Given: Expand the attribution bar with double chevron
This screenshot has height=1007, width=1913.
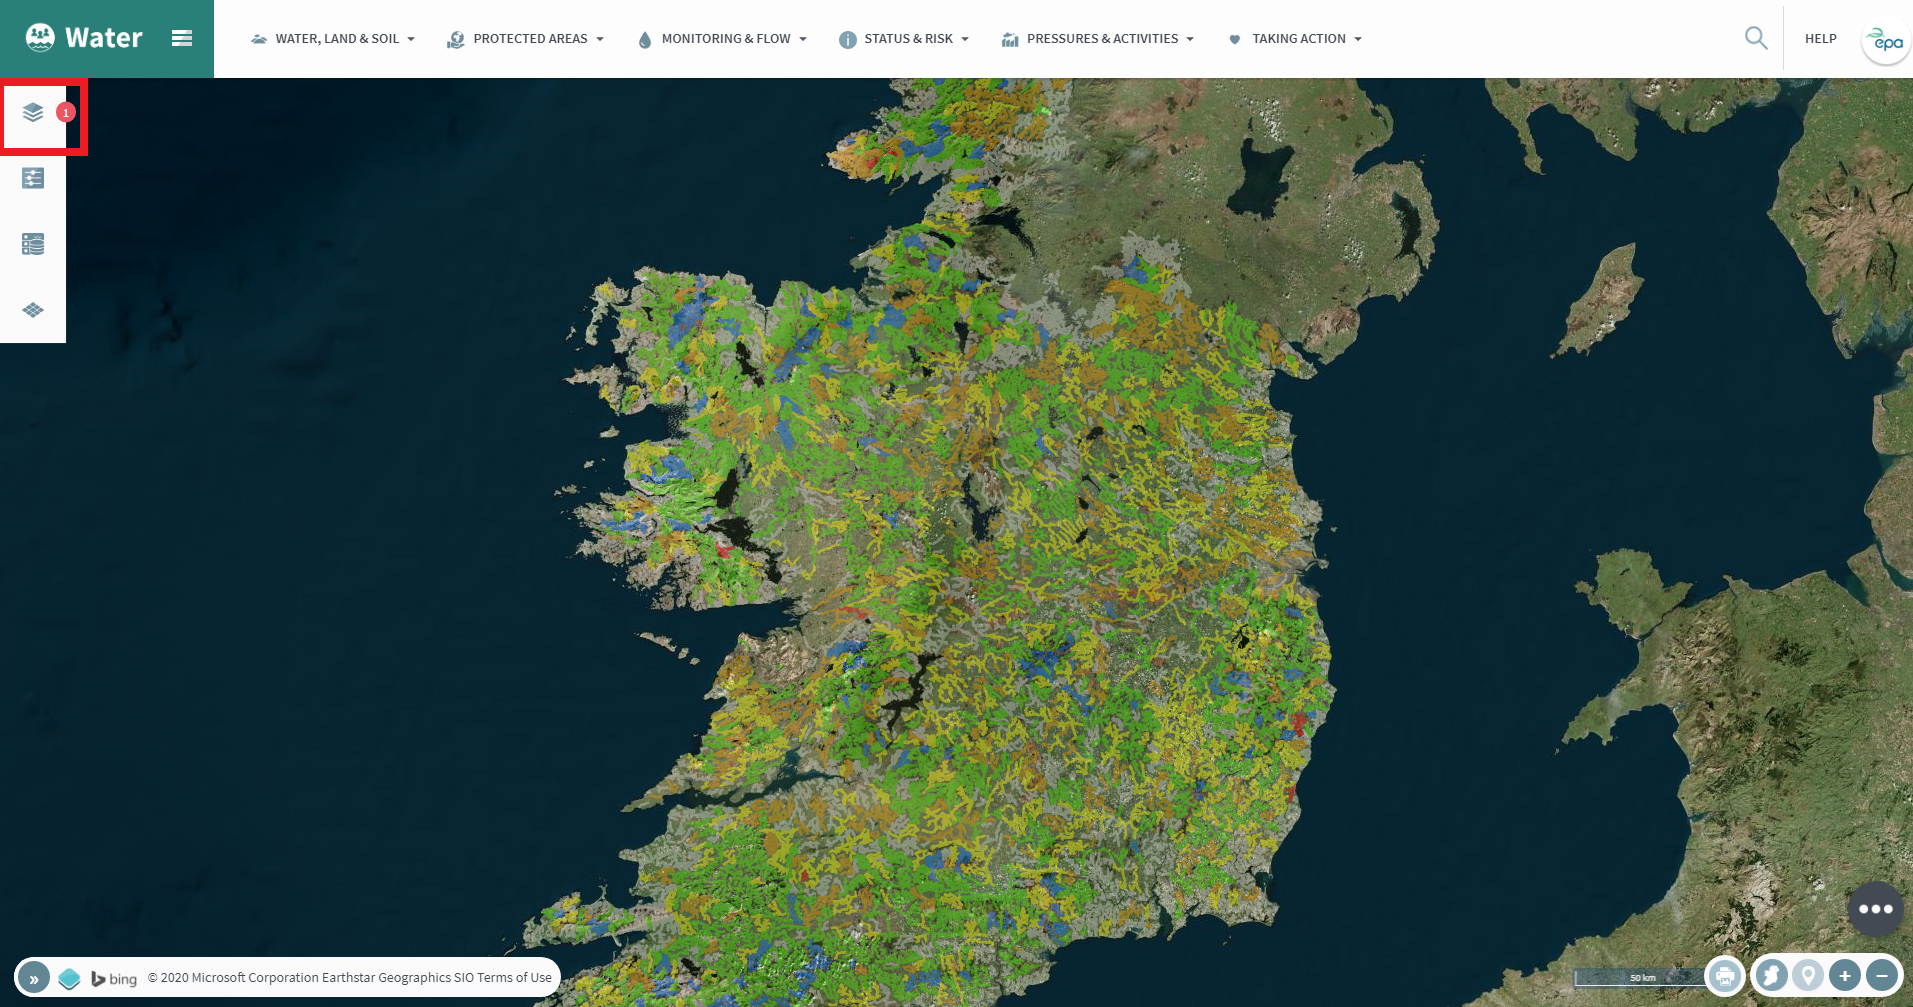Looking at the screenshot, I should tap(33, 977).
